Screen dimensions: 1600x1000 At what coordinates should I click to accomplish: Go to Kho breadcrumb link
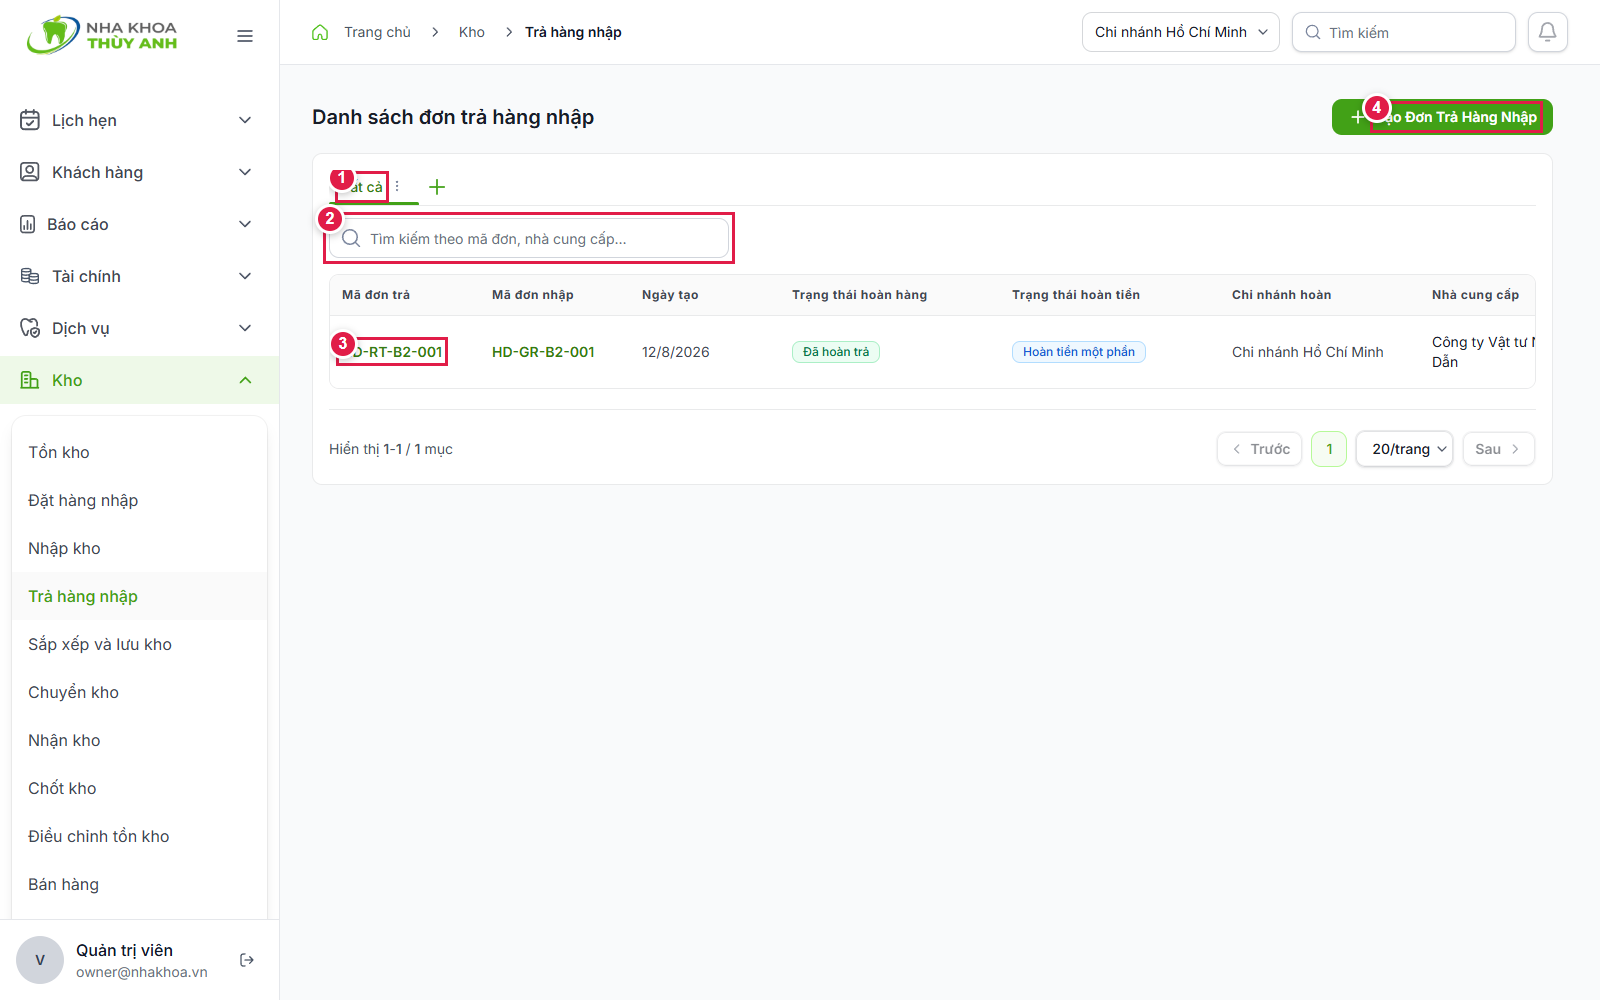coord(472,32)
